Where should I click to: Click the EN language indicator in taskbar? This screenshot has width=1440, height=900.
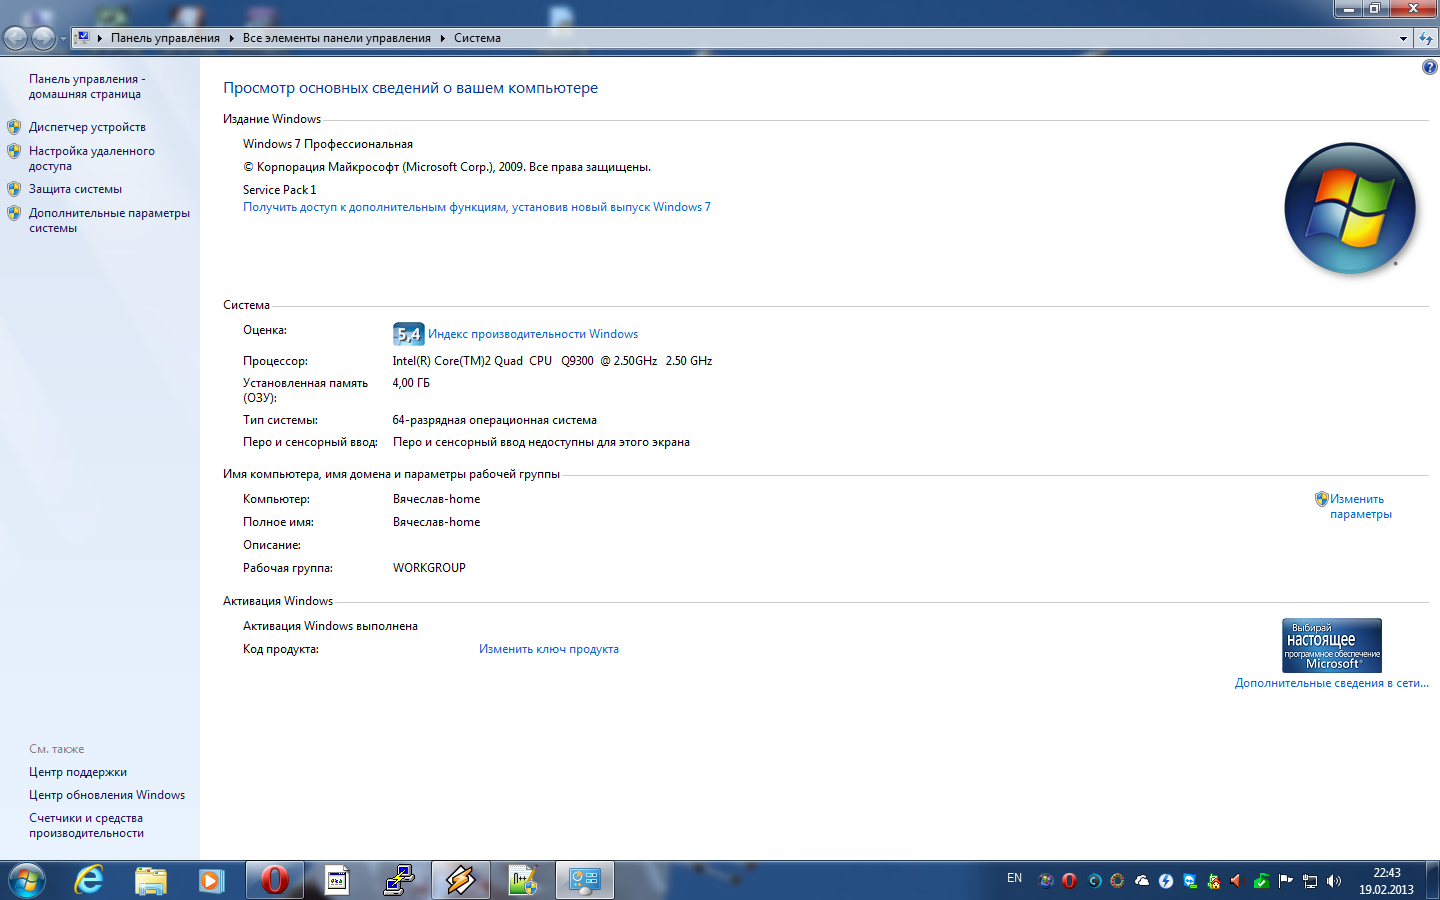1014,878
